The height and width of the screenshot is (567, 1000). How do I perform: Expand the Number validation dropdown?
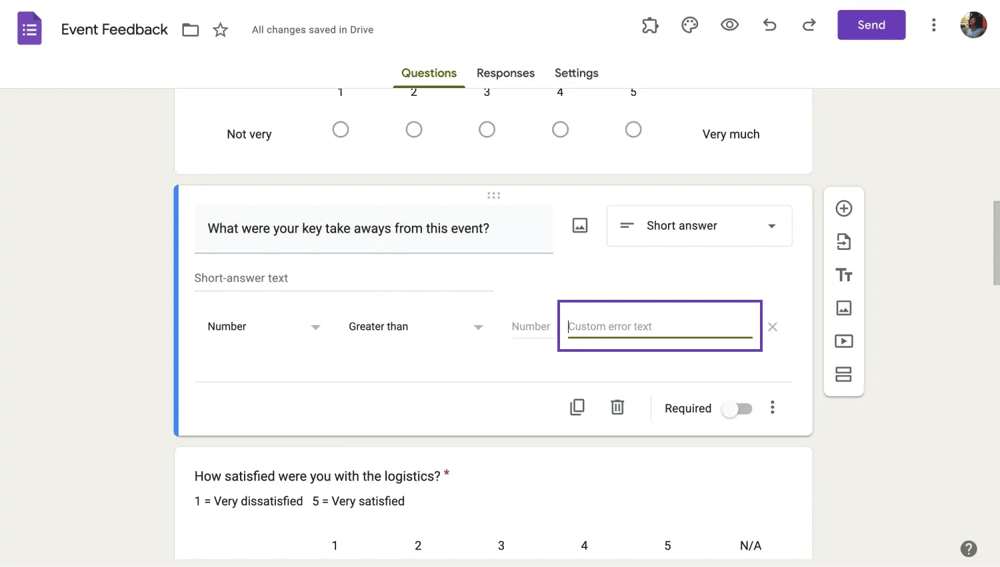(x=263, y=327)
